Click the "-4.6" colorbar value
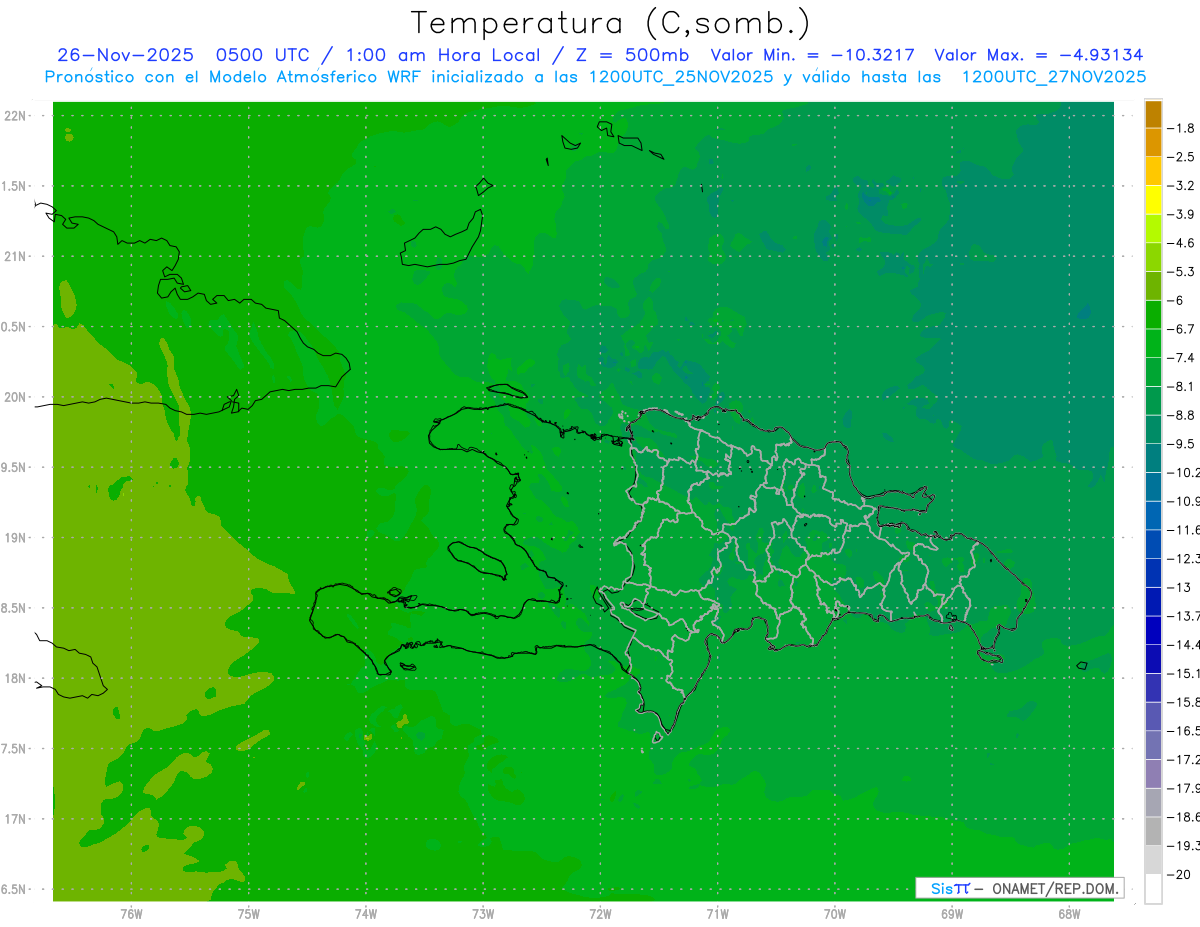 [x=1181, y=243]
